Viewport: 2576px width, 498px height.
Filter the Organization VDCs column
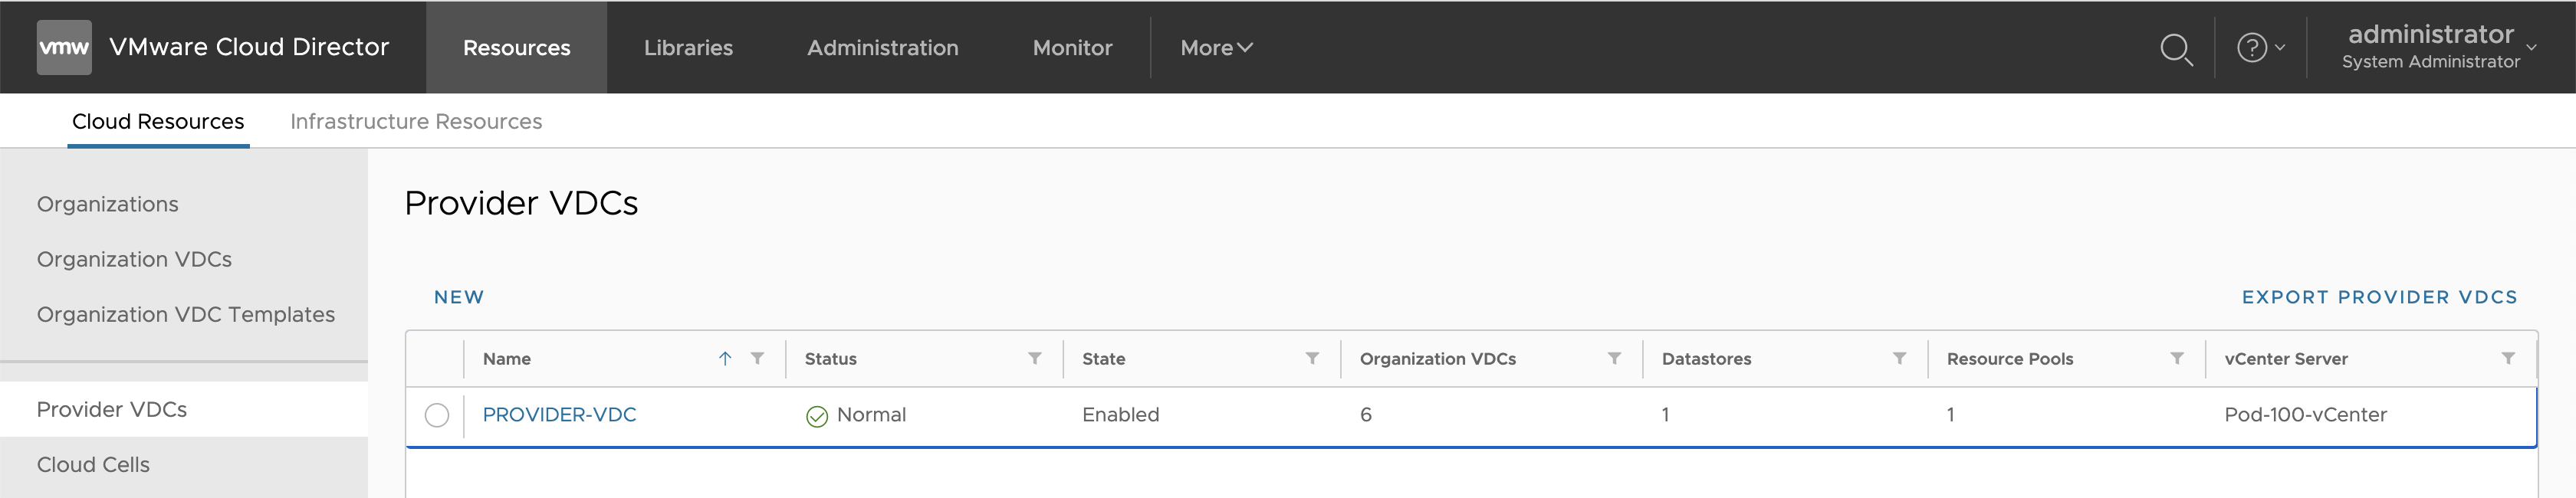(1614, 359)
